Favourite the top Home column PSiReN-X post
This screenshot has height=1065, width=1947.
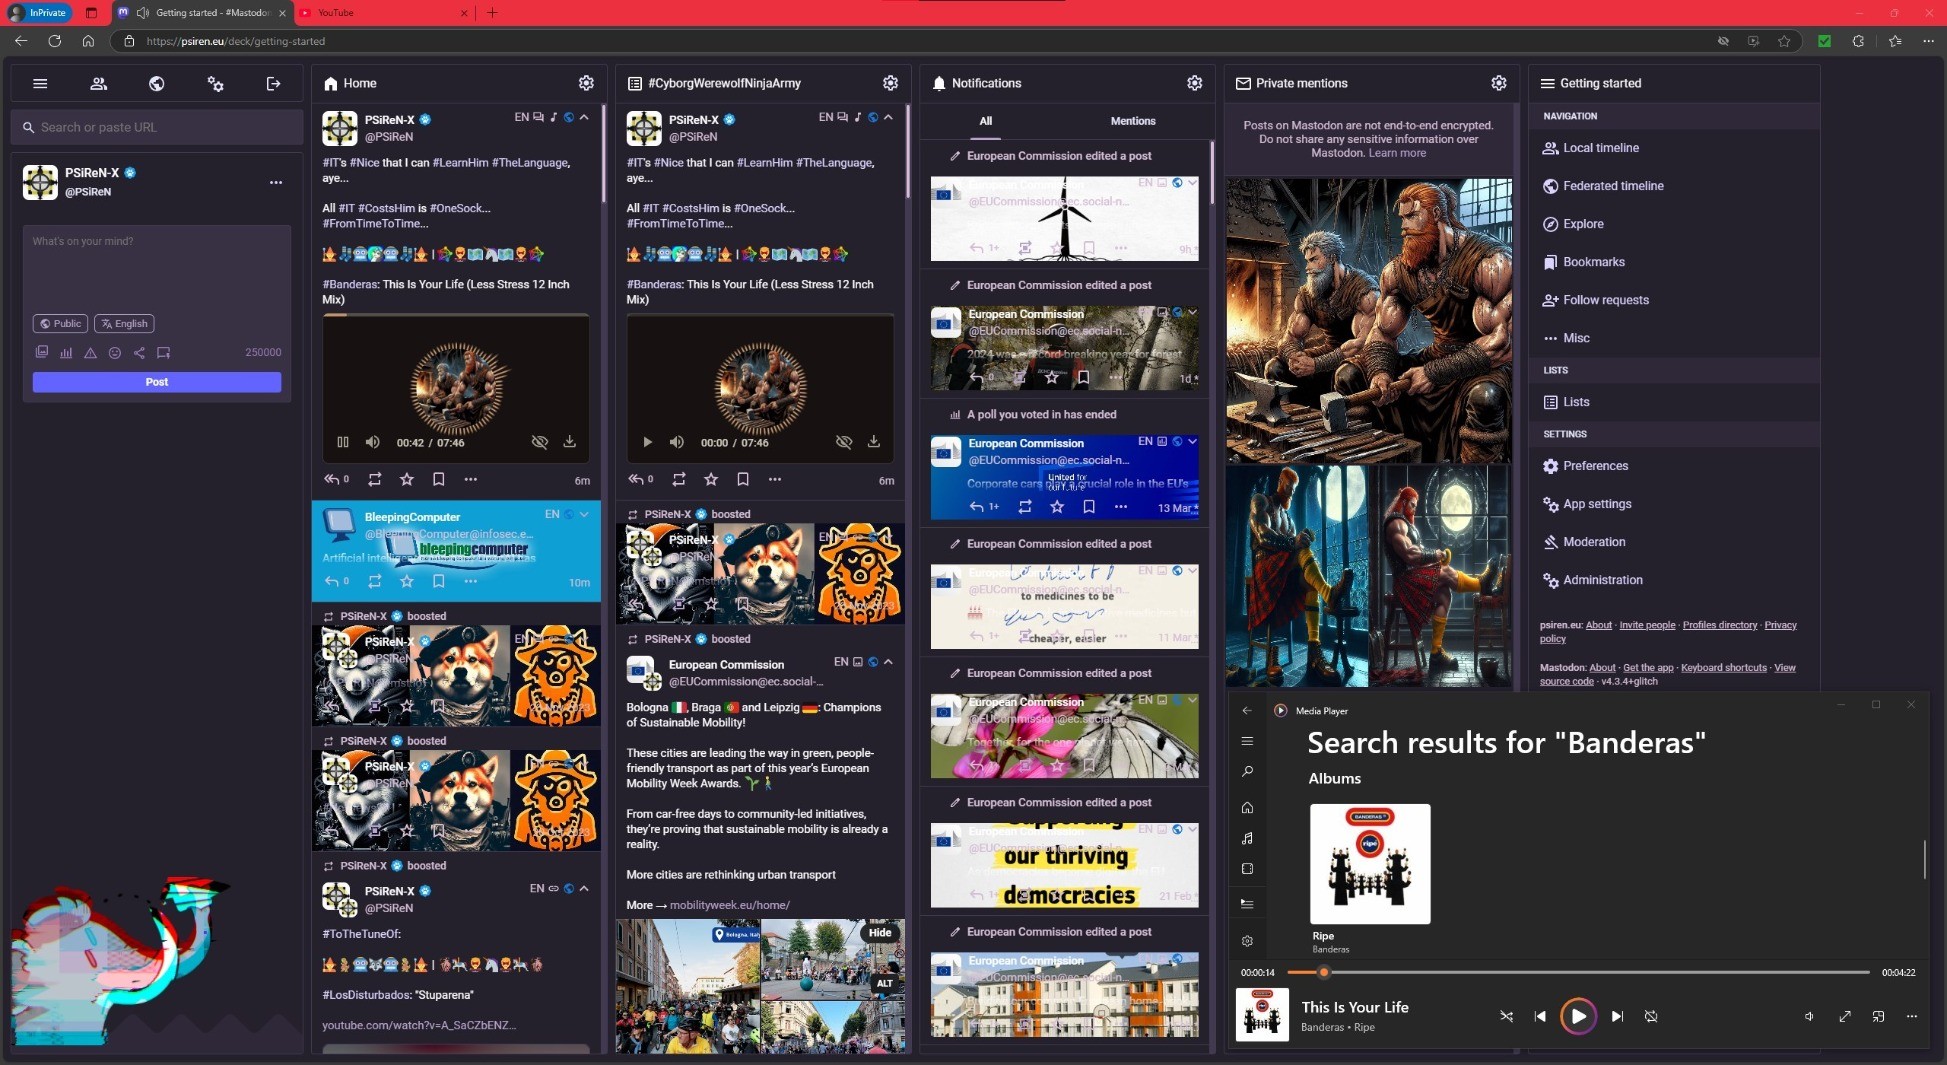[407, 480]
